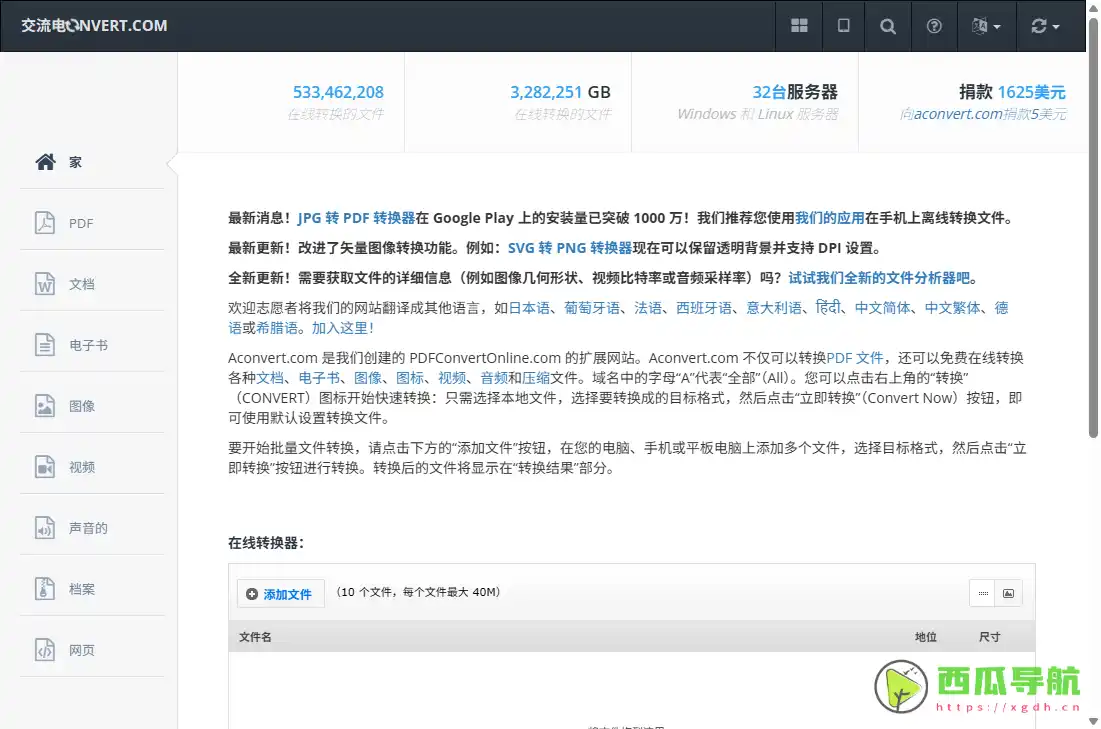This screenshot has height=729, width=1101.
Task: Open the 我们的应用 link
Action: click(x=829, y=218)
